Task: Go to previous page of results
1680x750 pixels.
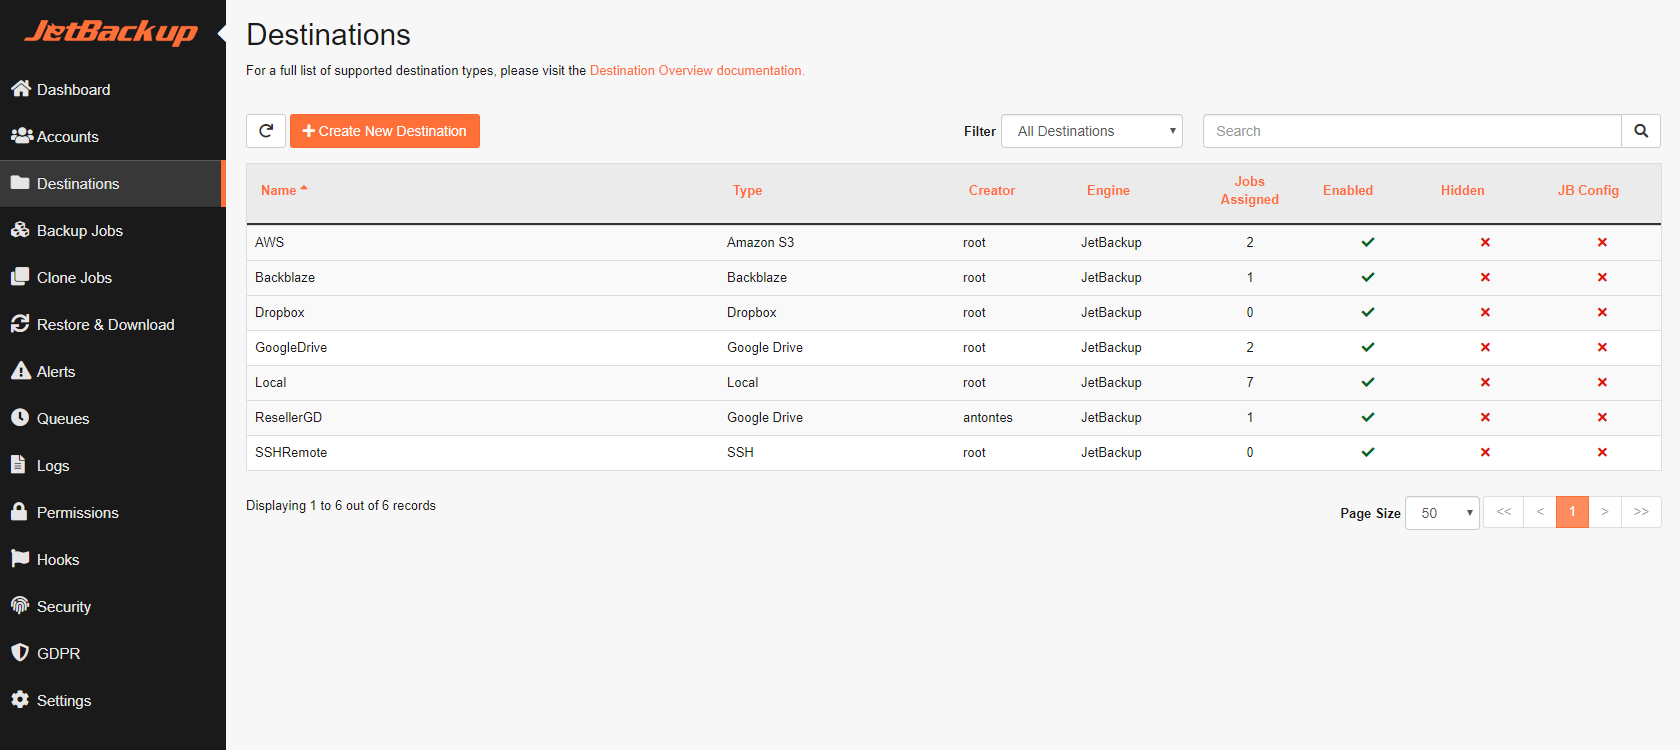Action: (1540, 512)
